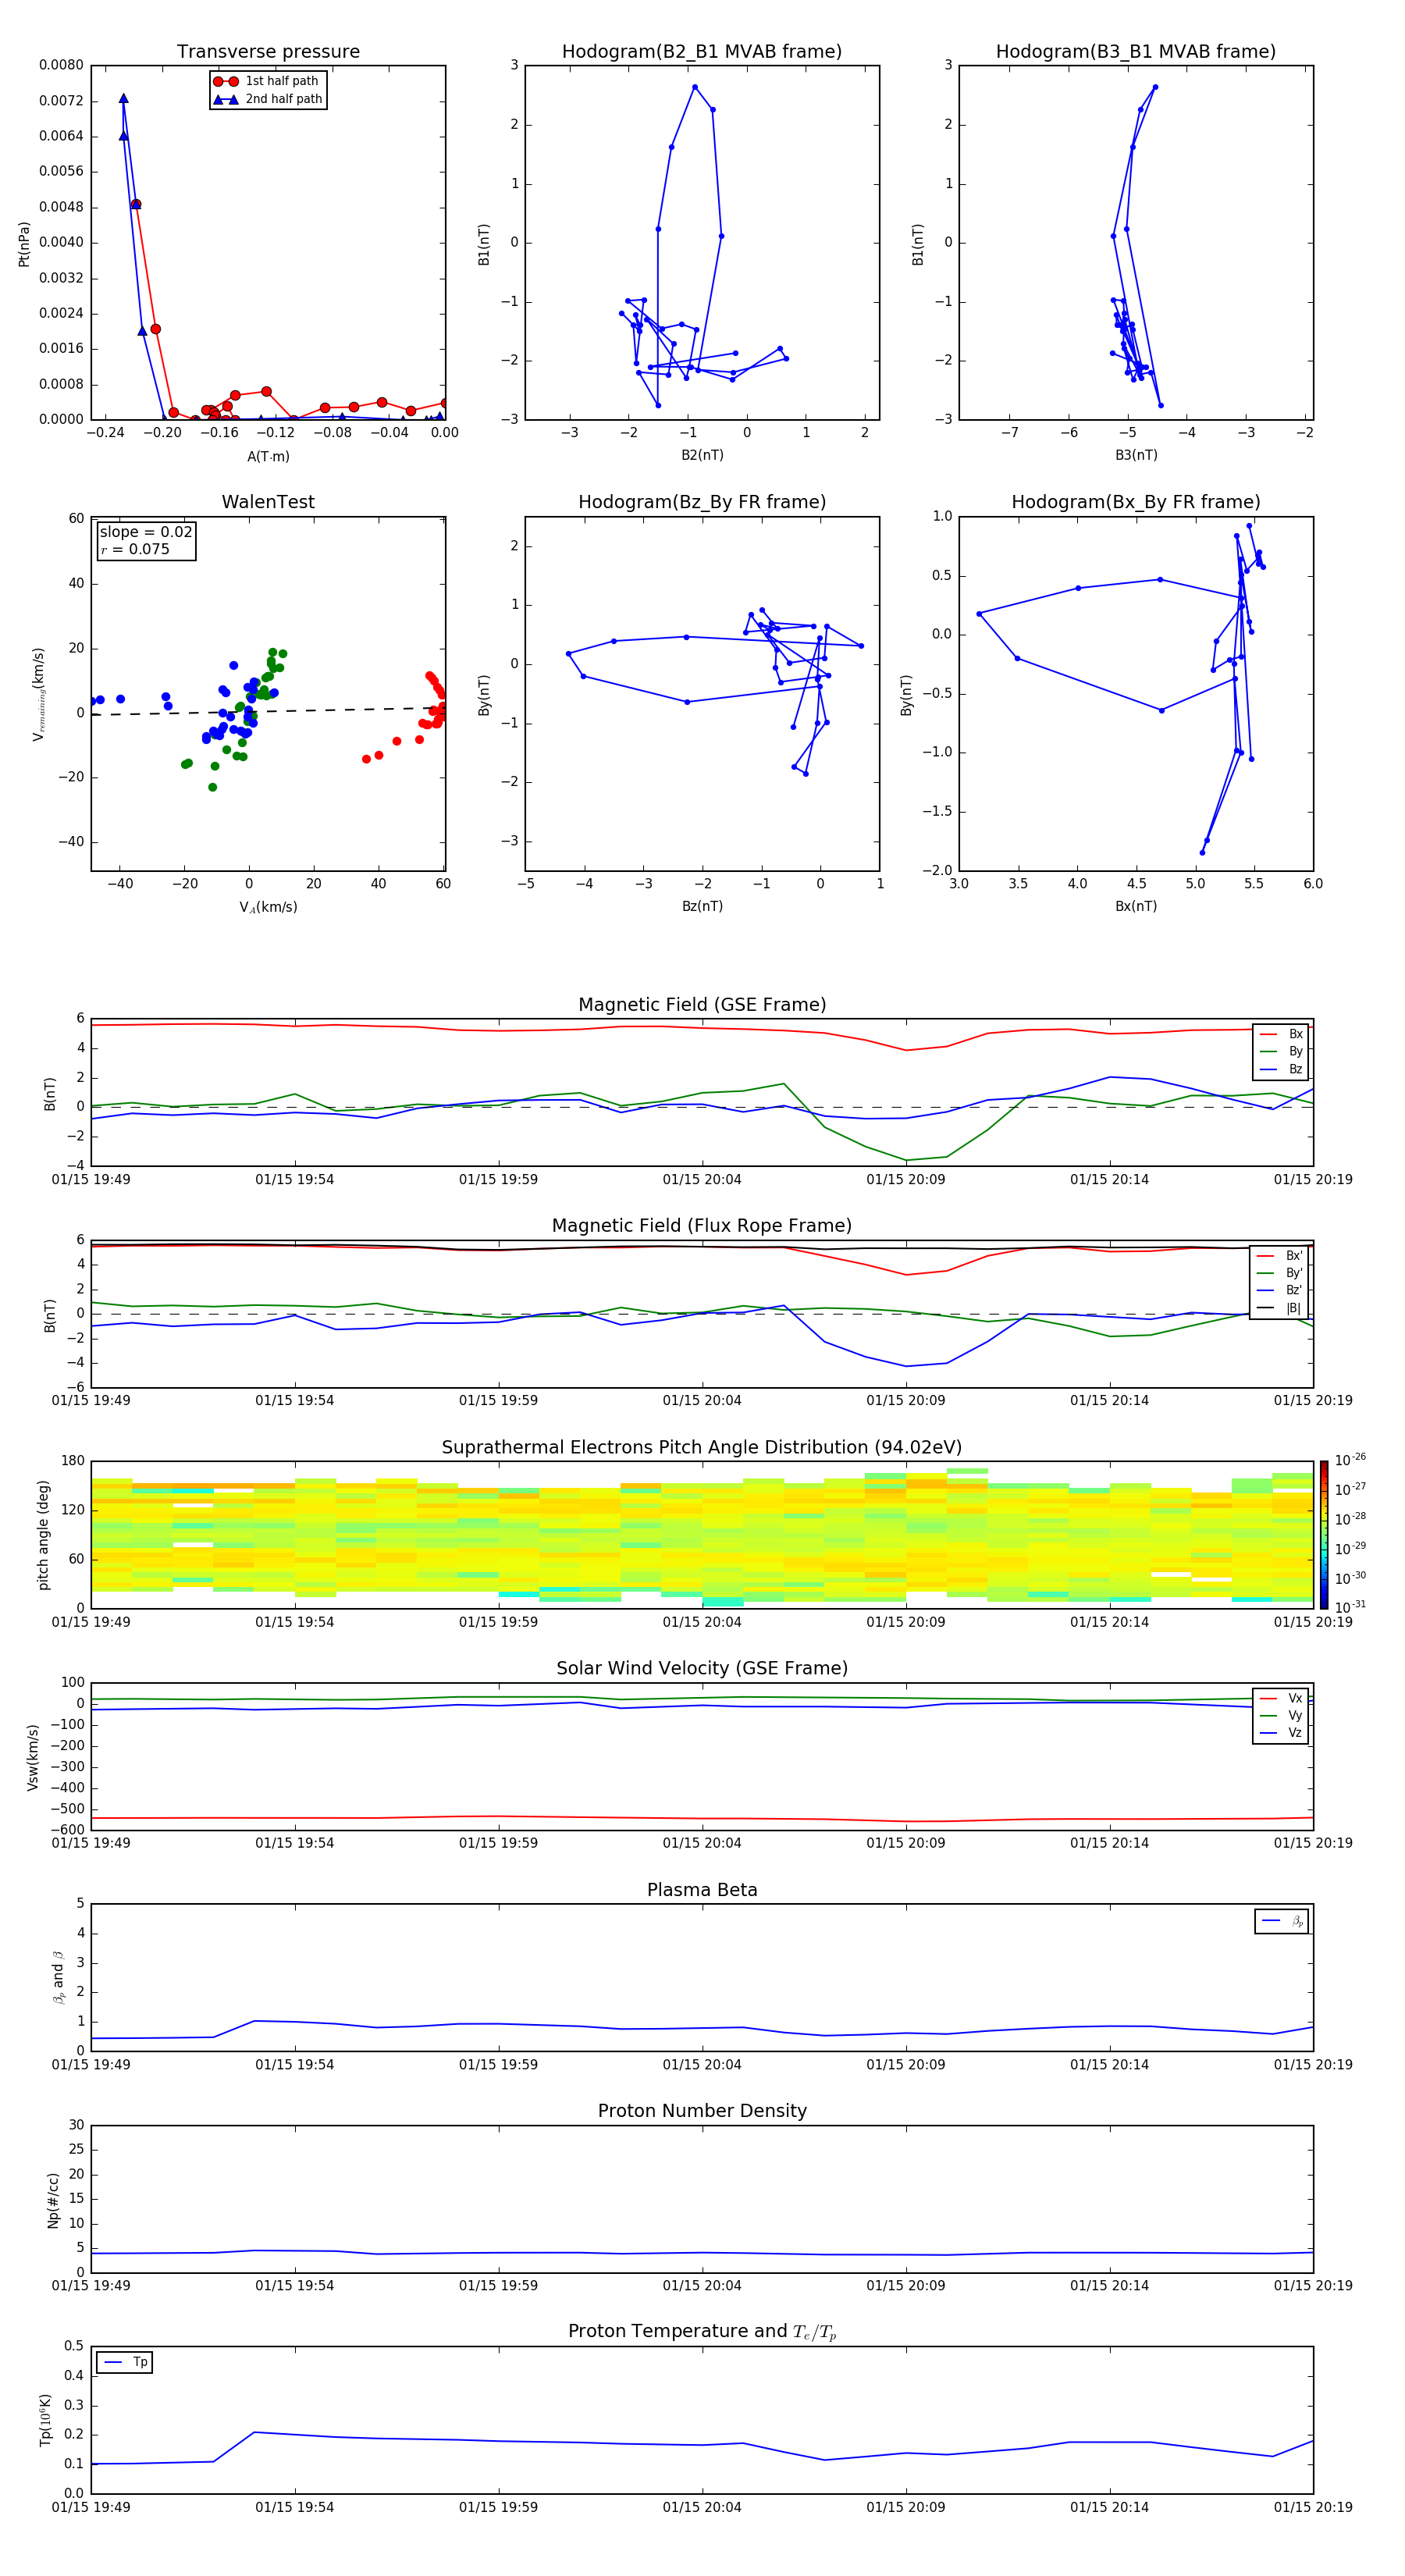This screenshot has width=1405, height=2576.
Task: Select the "2nd half path" legend entry
Action: pos(268,99)
